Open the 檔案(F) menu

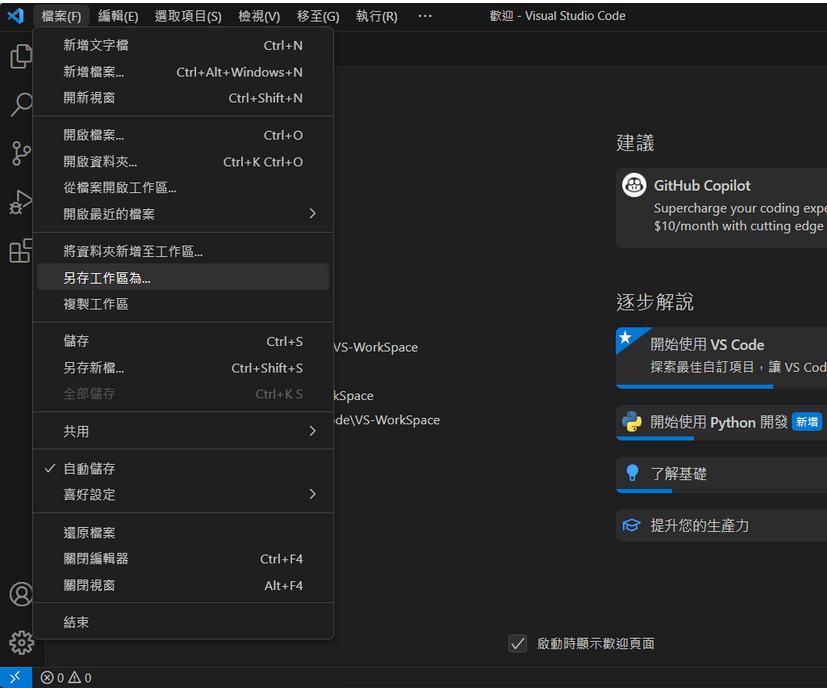click(61, 16)
